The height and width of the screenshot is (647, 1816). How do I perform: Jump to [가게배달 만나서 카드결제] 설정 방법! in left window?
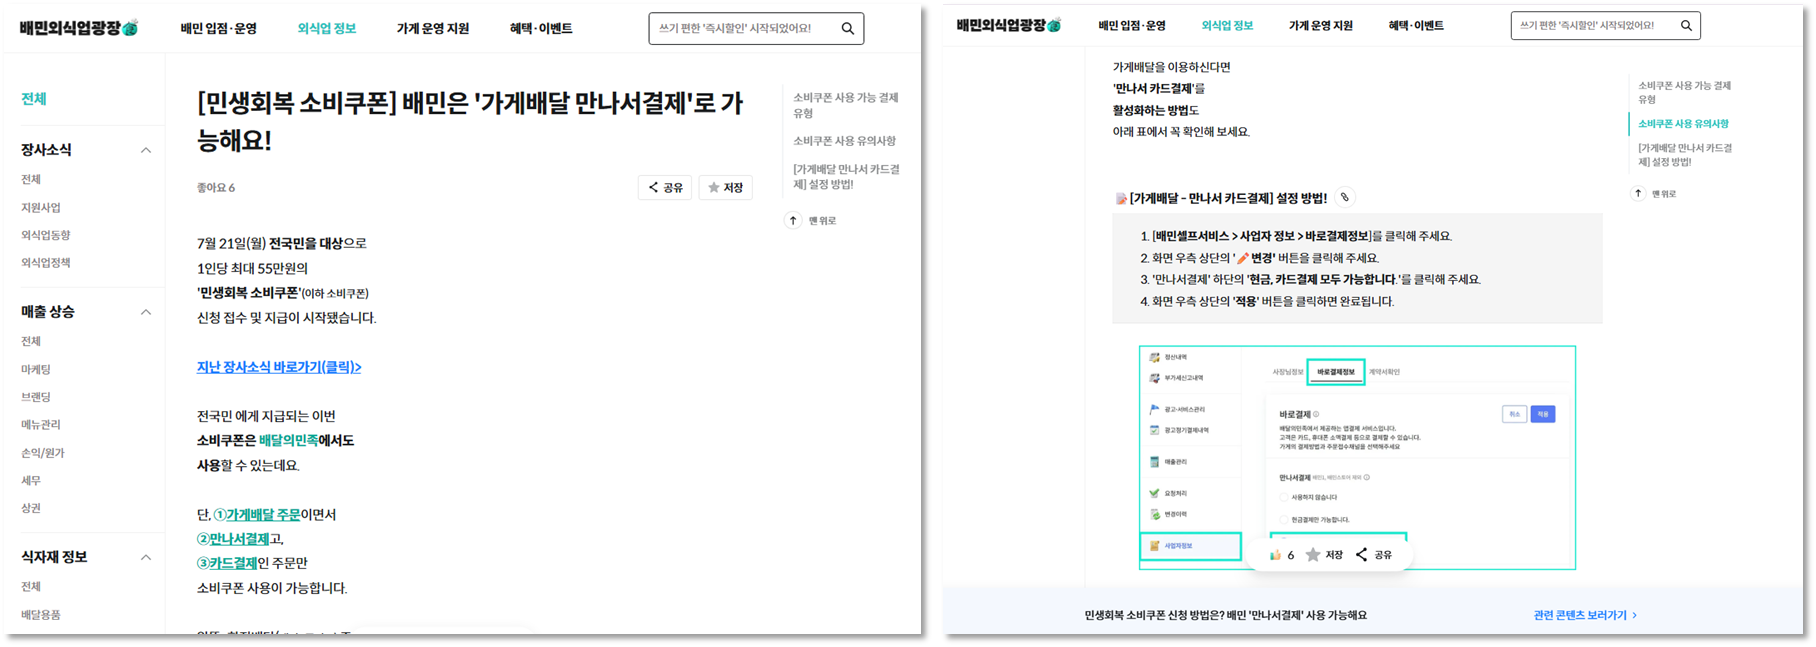[847, 176]
